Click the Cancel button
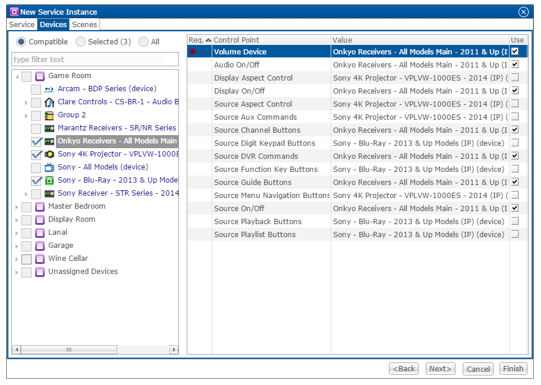Viewport: 541px width, 385px height. [x=478, y=369]
